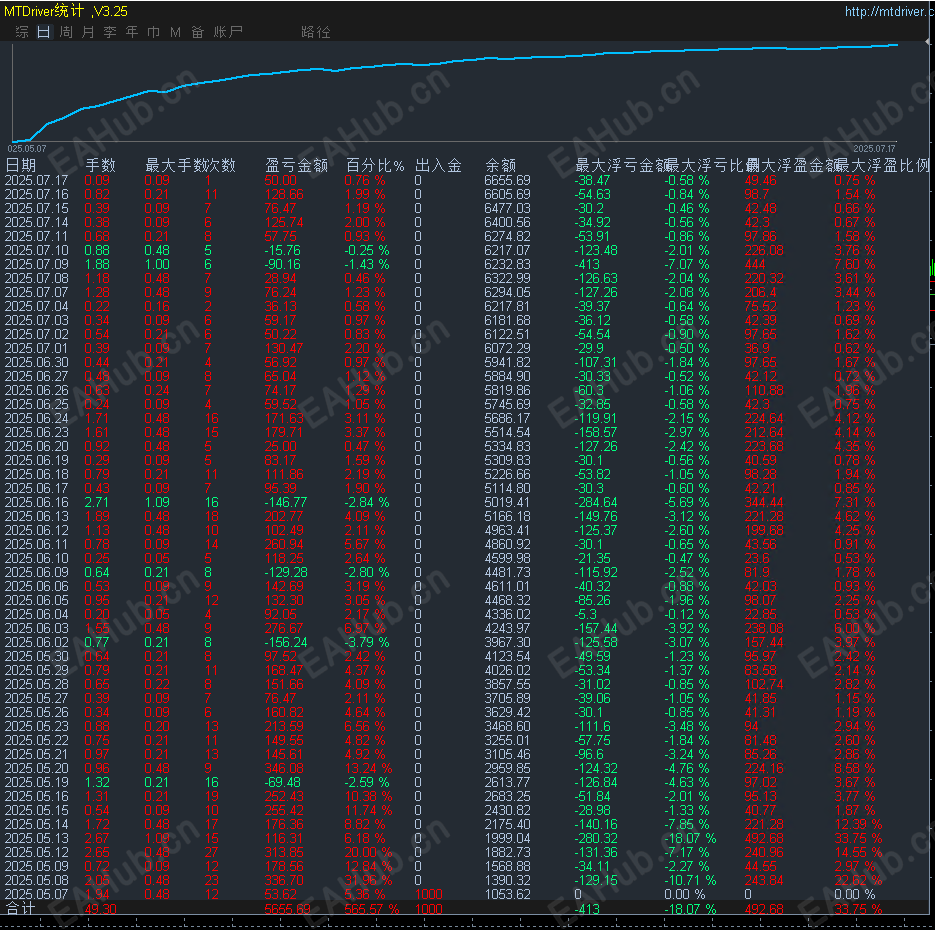Click the 余额 column header
Viewport: 935px width, 930px height.
[x=500, y=165]
